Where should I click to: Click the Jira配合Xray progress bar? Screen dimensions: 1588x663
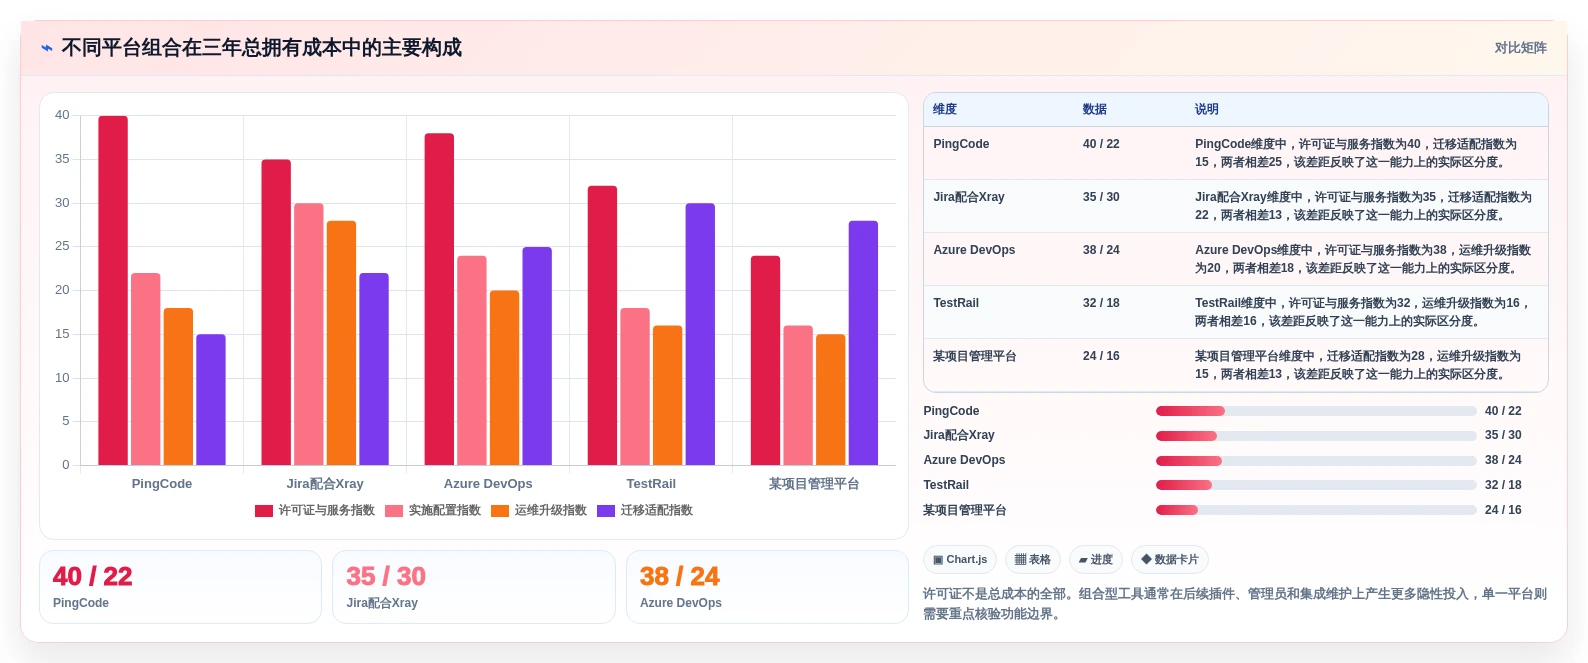pos(1316,436)
